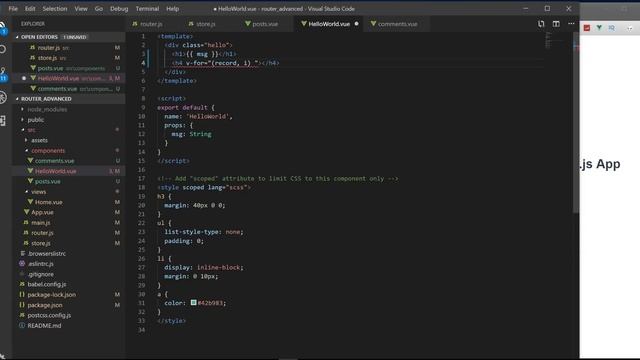Open package.json file
640x360 pixels.
point(69,305)
